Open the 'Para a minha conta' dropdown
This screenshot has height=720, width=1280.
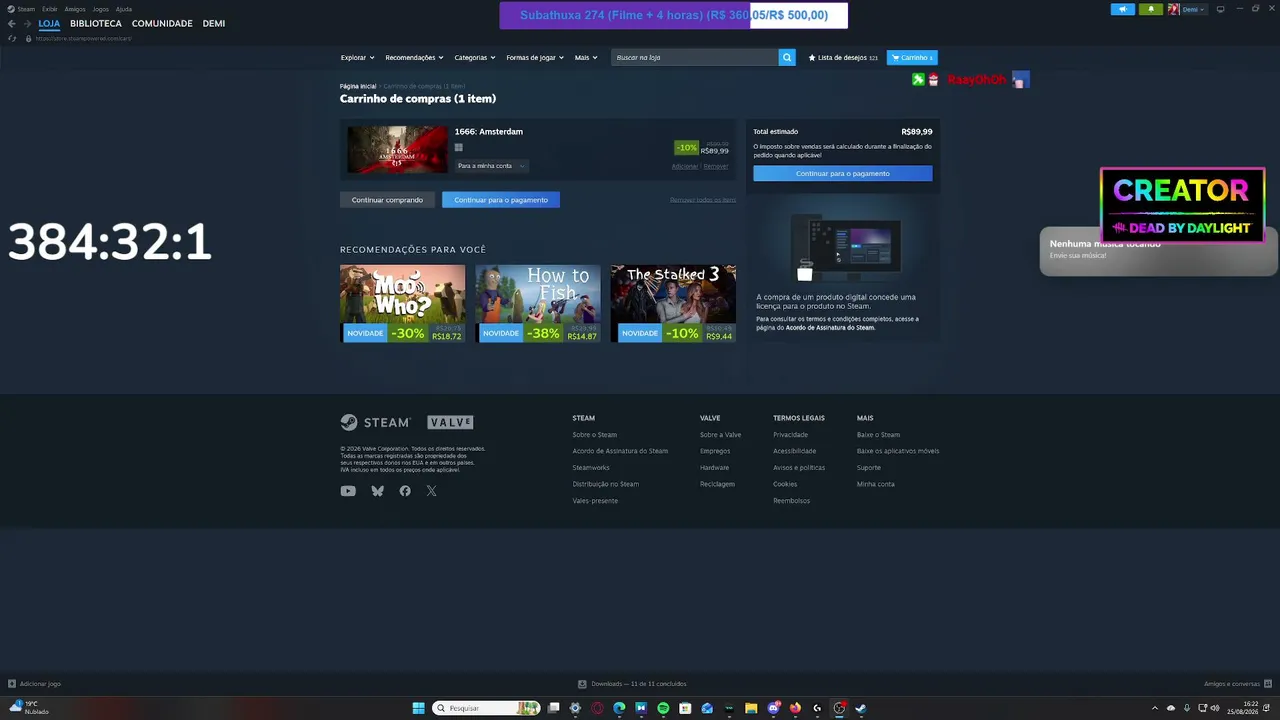(x=491, y=166)
